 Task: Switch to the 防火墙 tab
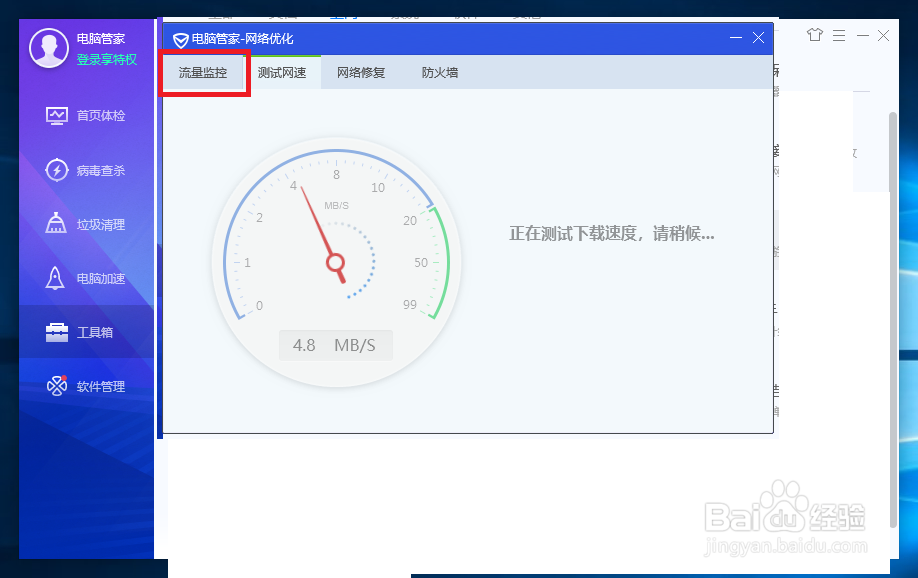pos(440,73)
